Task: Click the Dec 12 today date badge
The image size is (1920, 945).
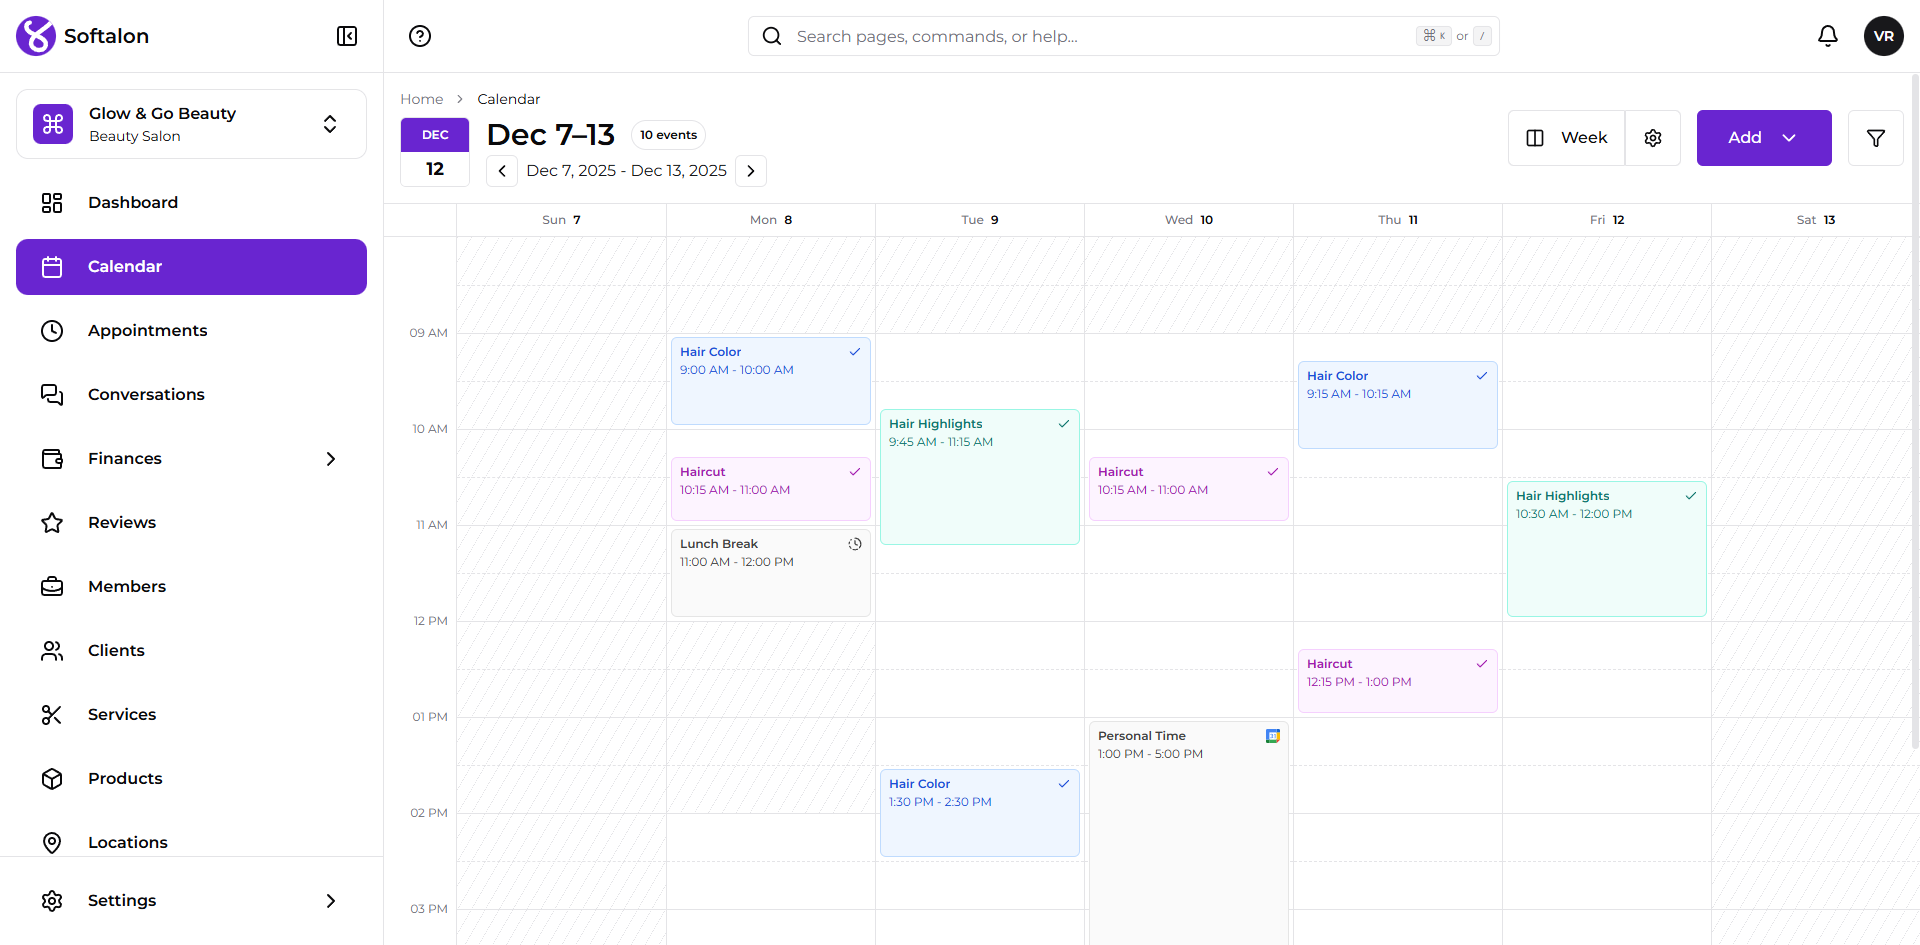Action: [x=435, y=152]
